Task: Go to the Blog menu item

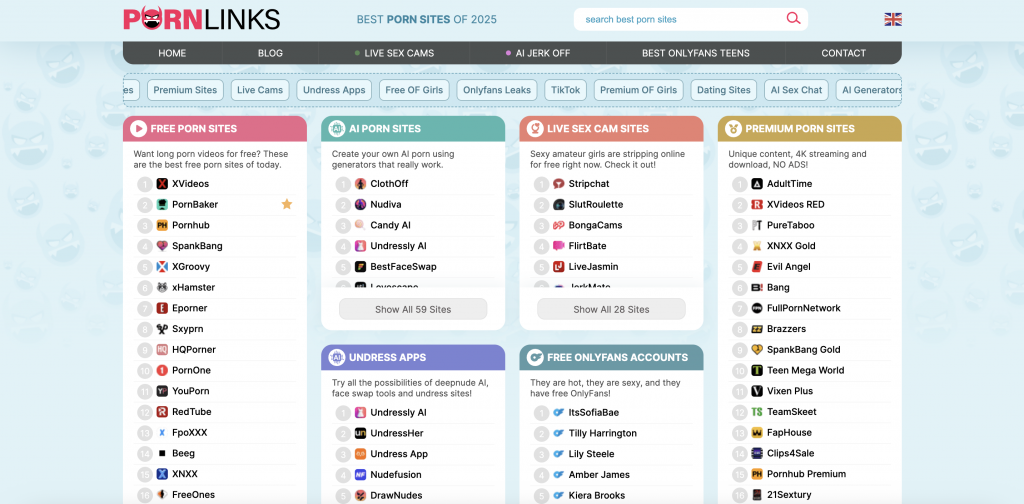Action: pos(270,53)
